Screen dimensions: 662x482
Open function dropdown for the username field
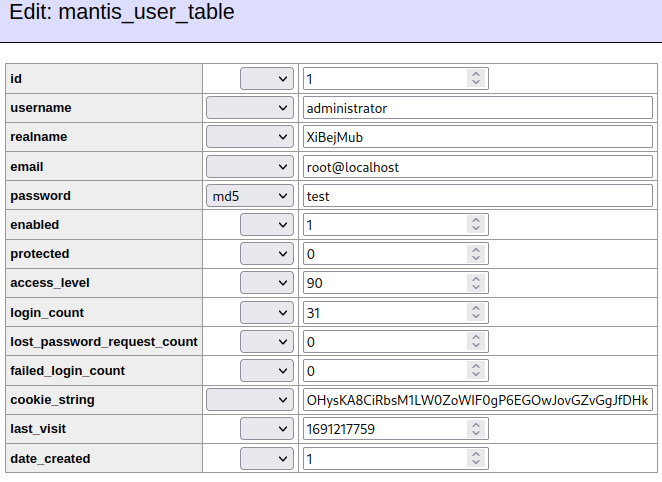point(250,108)
